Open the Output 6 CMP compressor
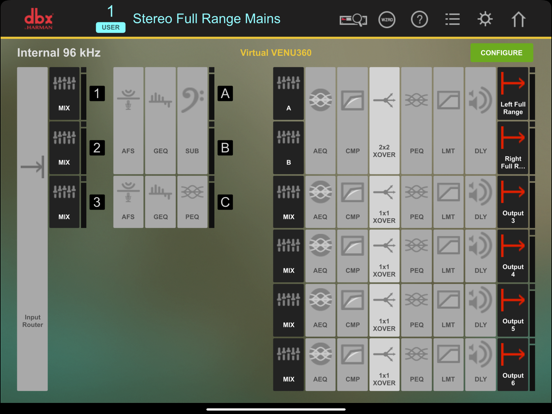552x414 pixels. pos(352,365)
